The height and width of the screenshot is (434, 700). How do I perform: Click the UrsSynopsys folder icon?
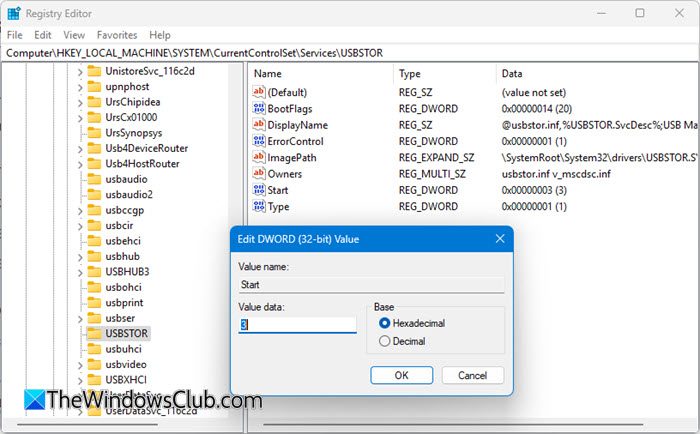pyautogui.click(x=94, y=133)
